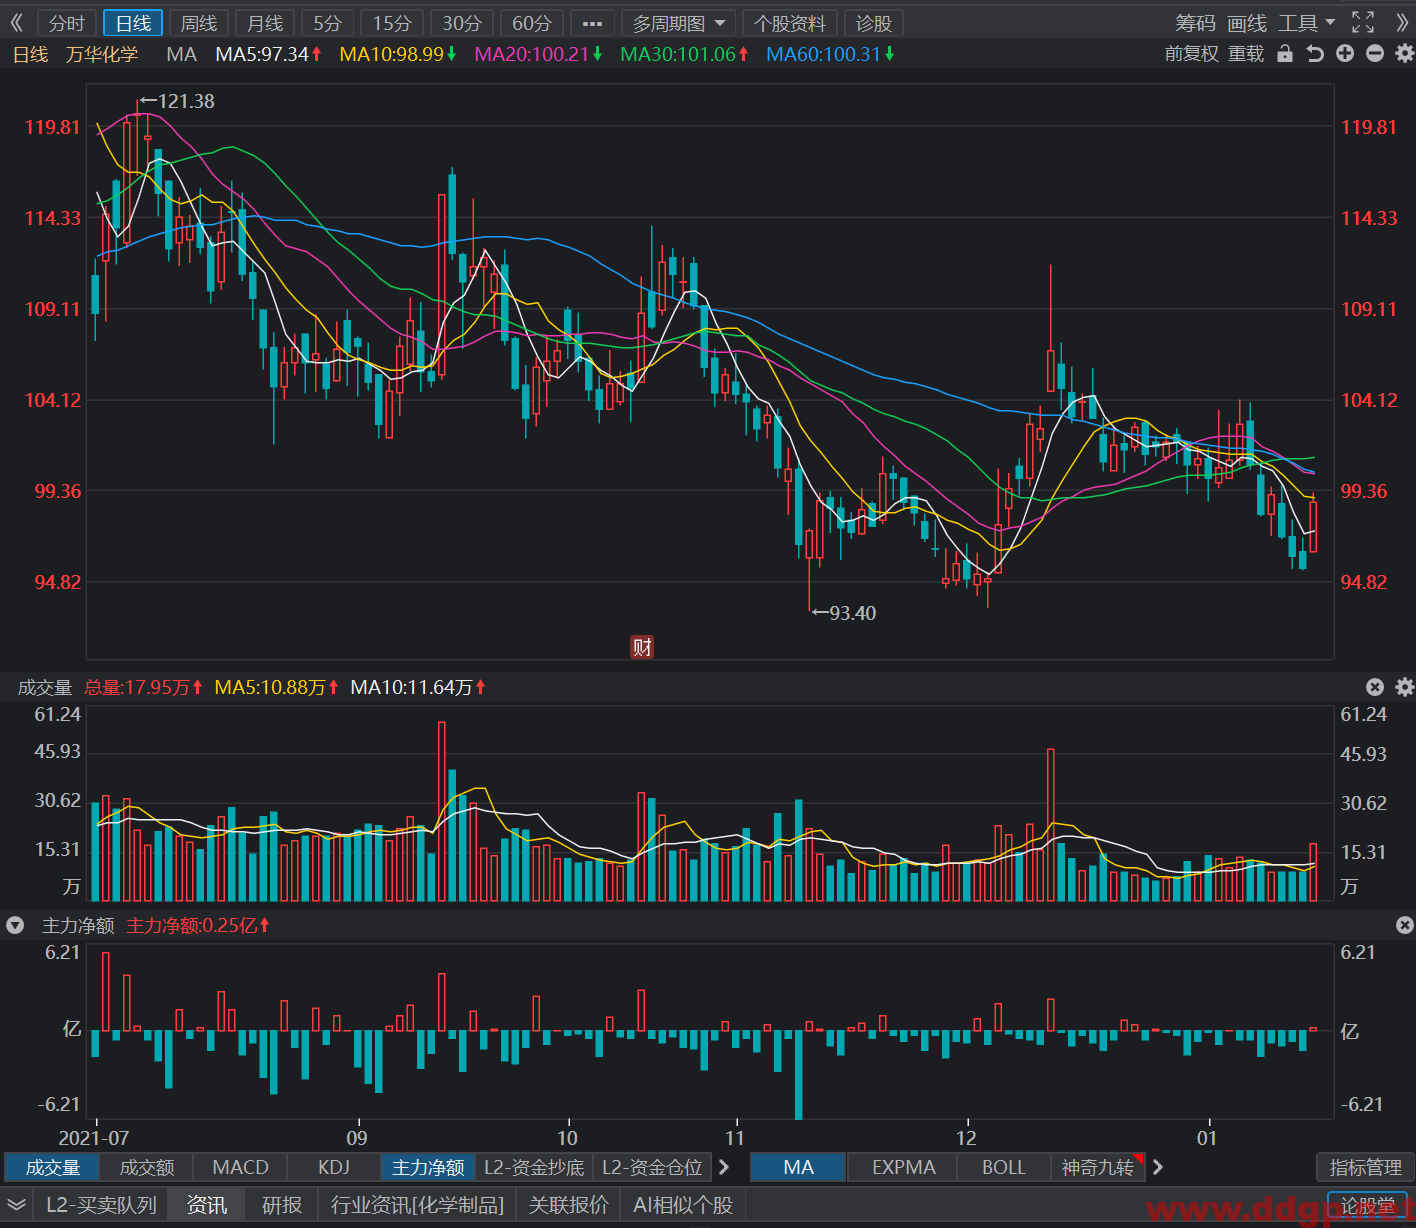The height and width of the screenshot is (1228, 1416).
Task: Collapse the 主力净额 panel arrow
Action: pyautogui.click(x=15, y=926)
